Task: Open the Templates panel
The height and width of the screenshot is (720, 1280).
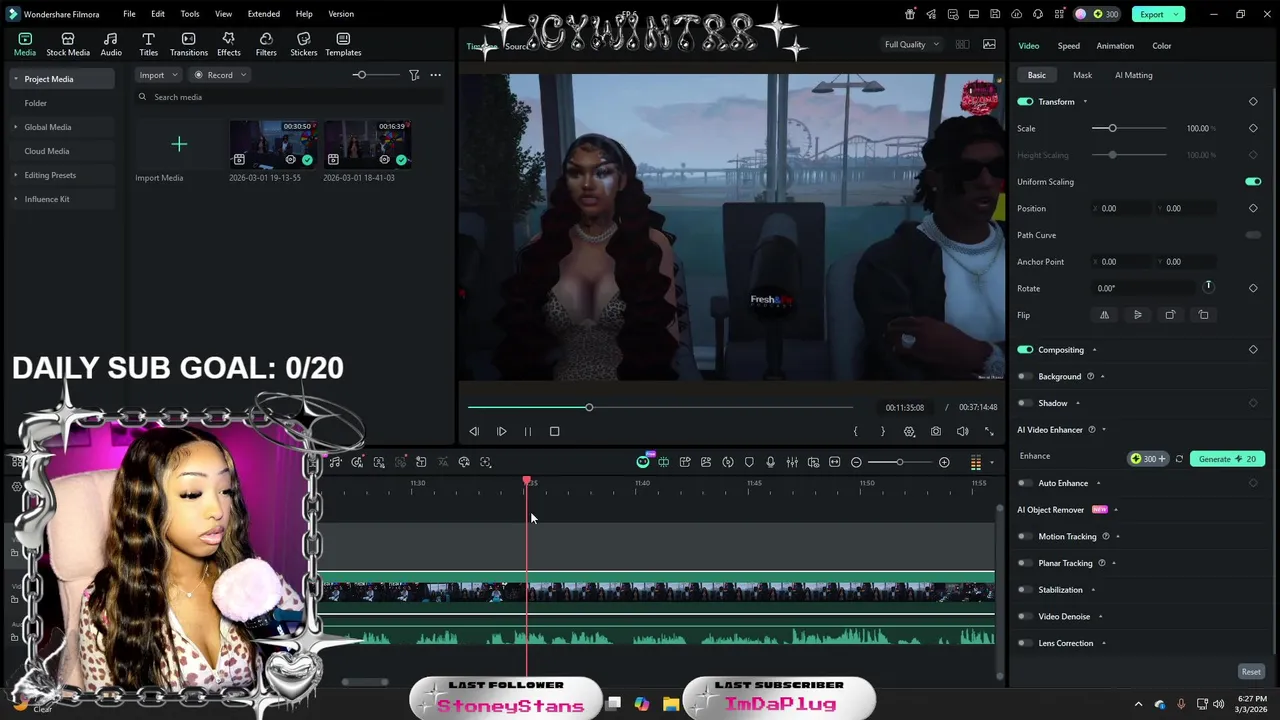Action: pyautogui.click(x=343, y=44)
